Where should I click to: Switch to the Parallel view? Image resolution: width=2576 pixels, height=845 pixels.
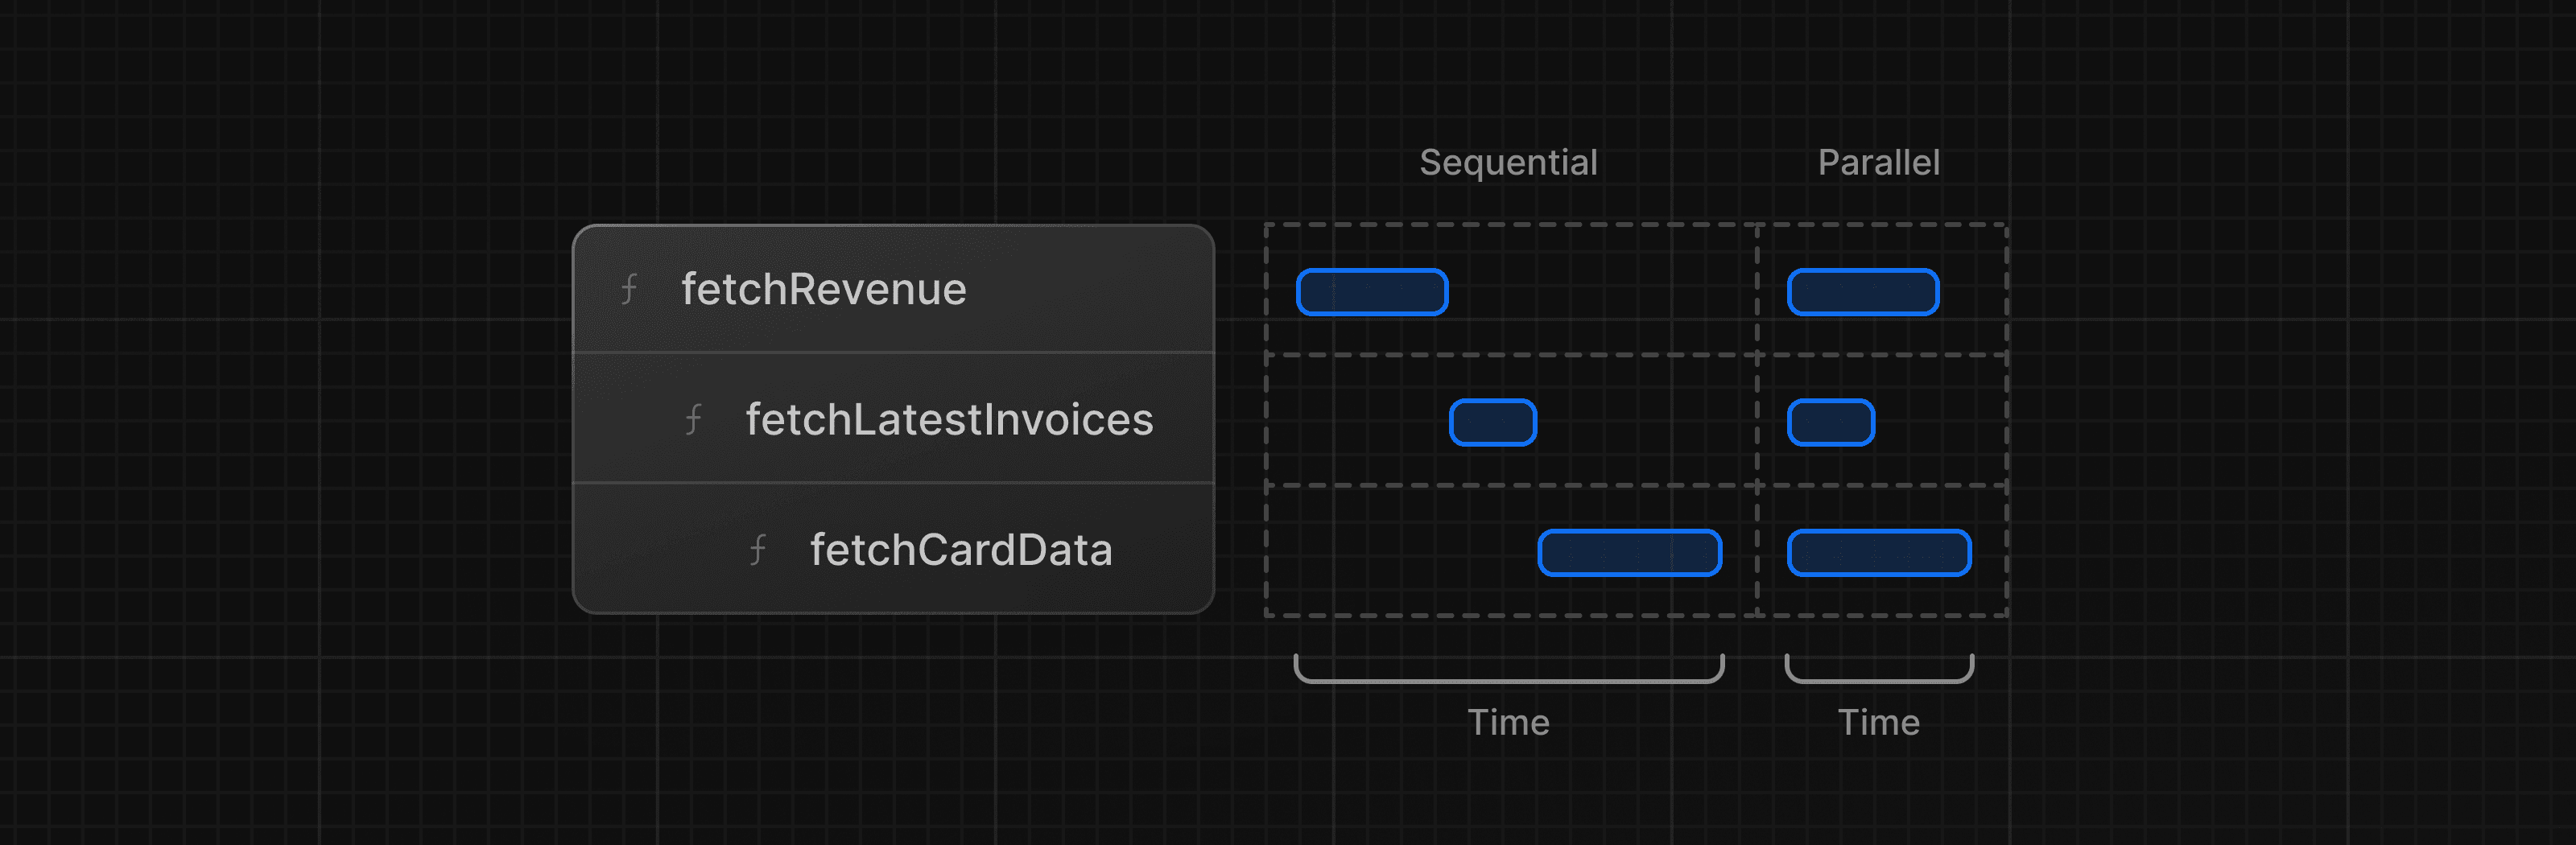[1880, 161]
